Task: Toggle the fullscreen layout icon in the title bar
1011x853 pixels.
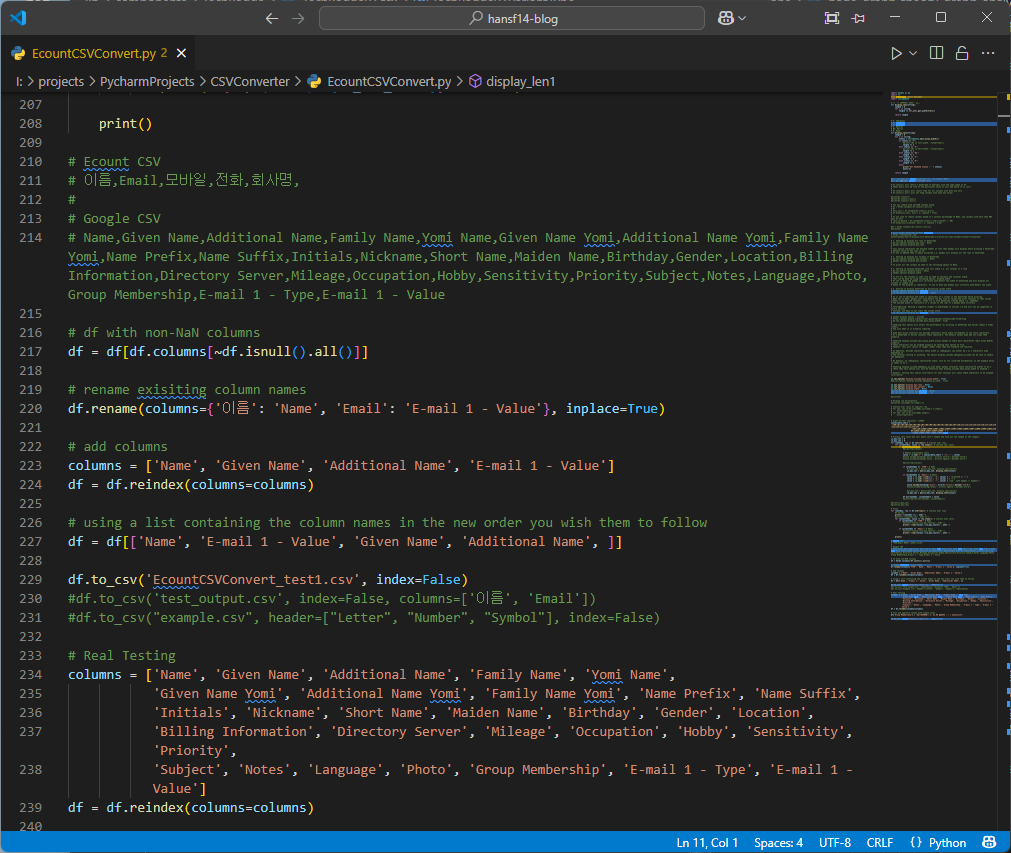Action: (831, 18)
